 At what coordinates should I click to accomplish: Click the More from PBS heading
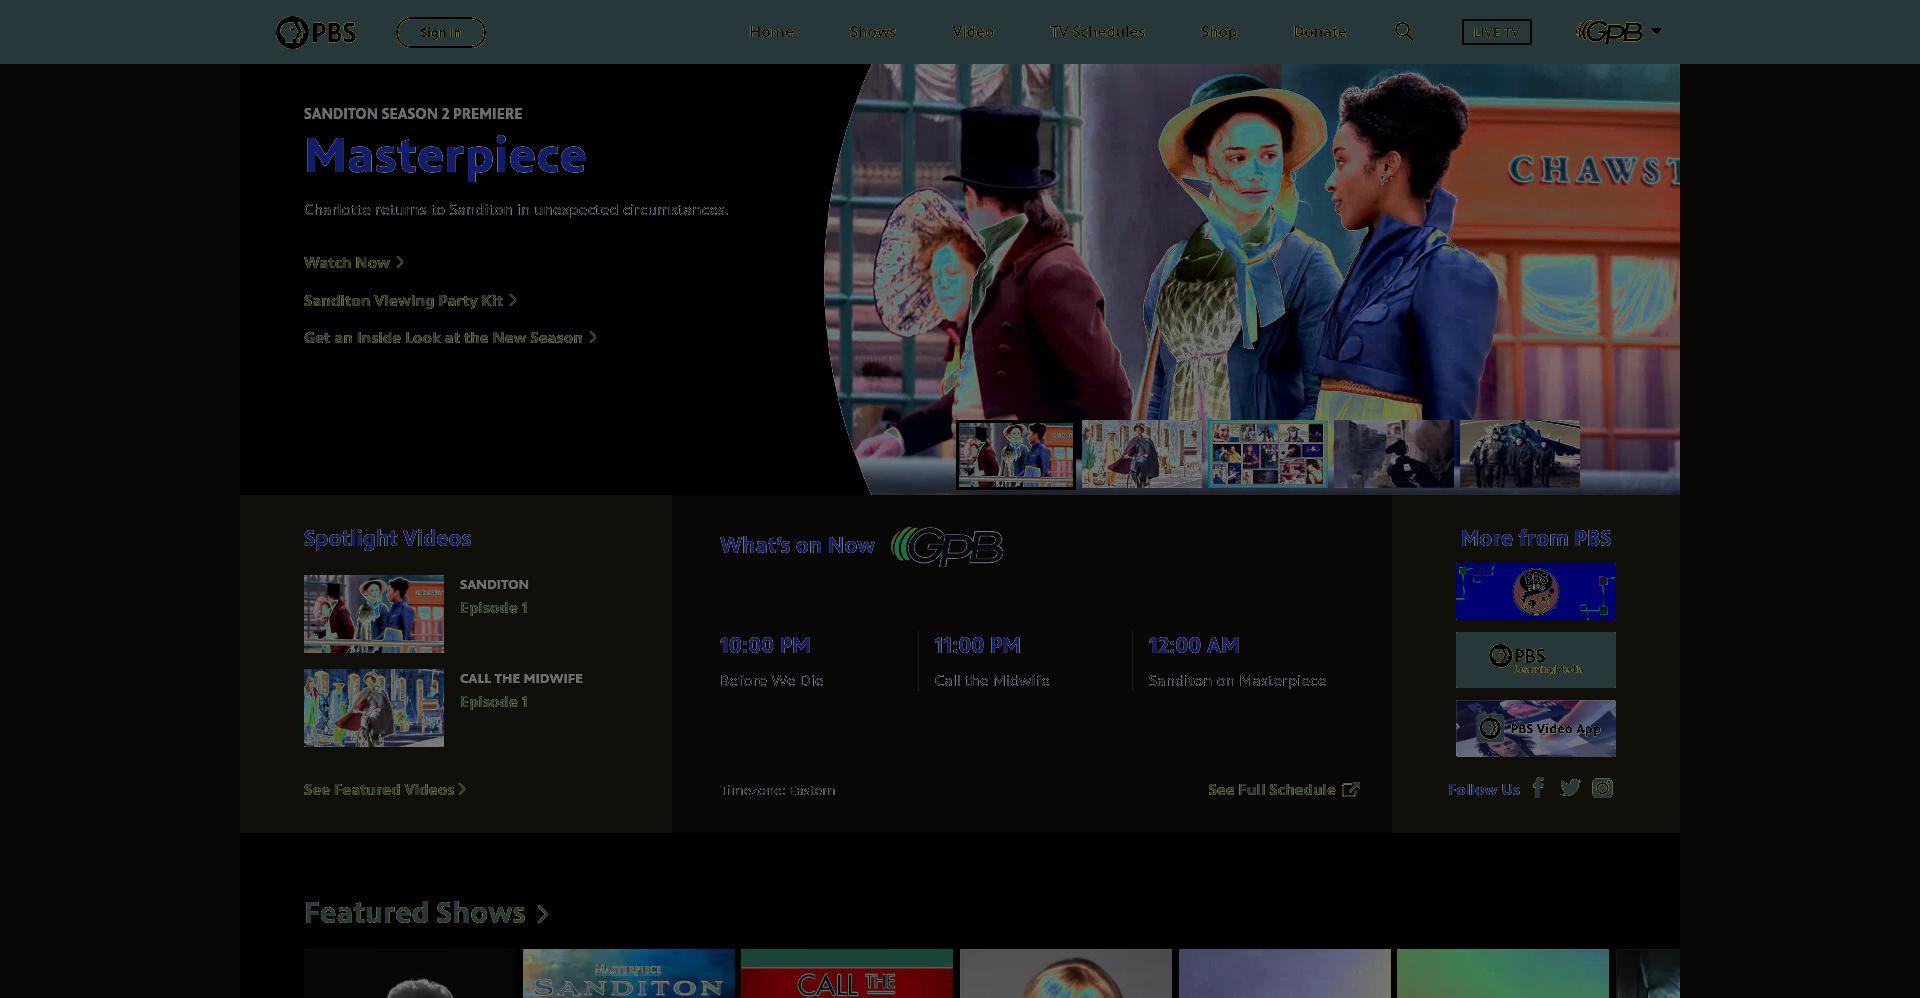coord(1536,538)
